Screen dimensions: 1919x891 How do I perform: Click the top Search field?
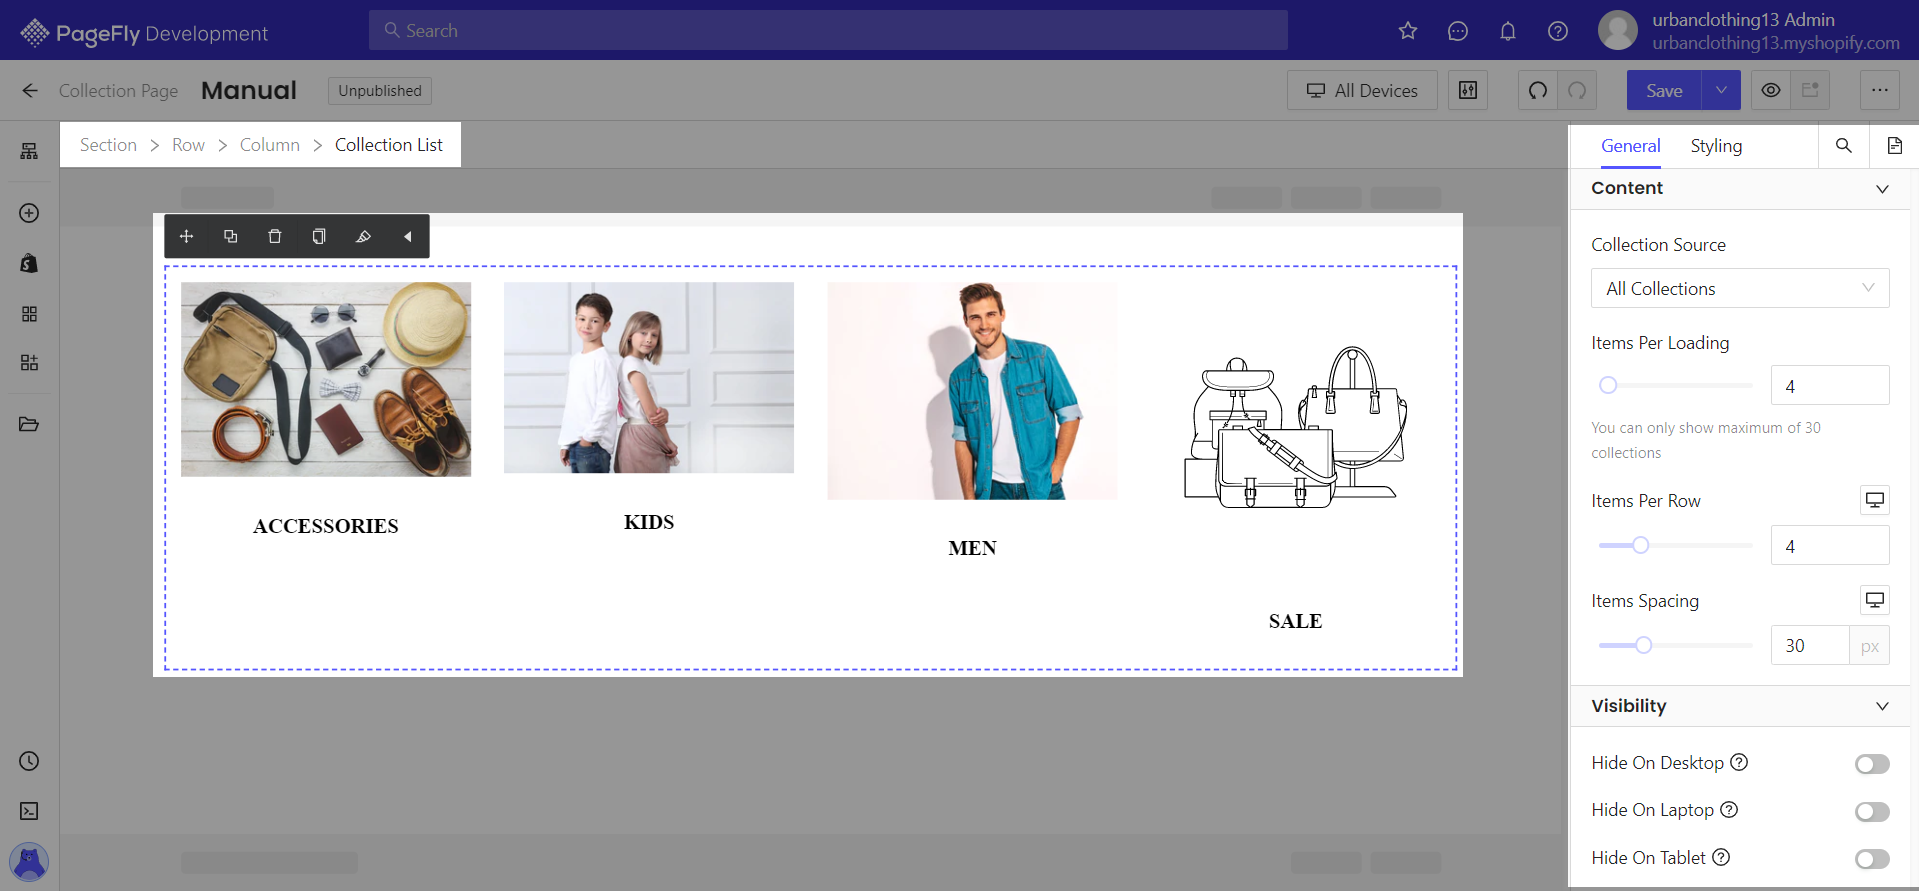828,31
